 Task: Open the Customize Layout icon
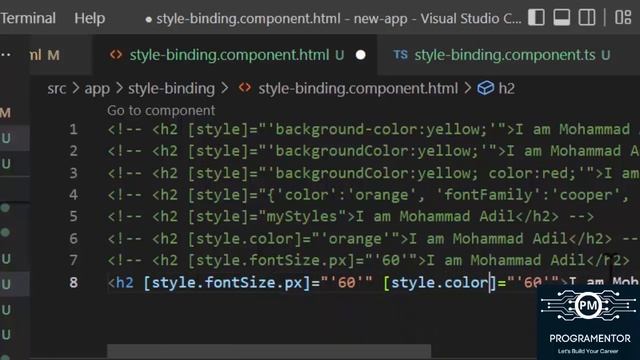tap(623, 18)
